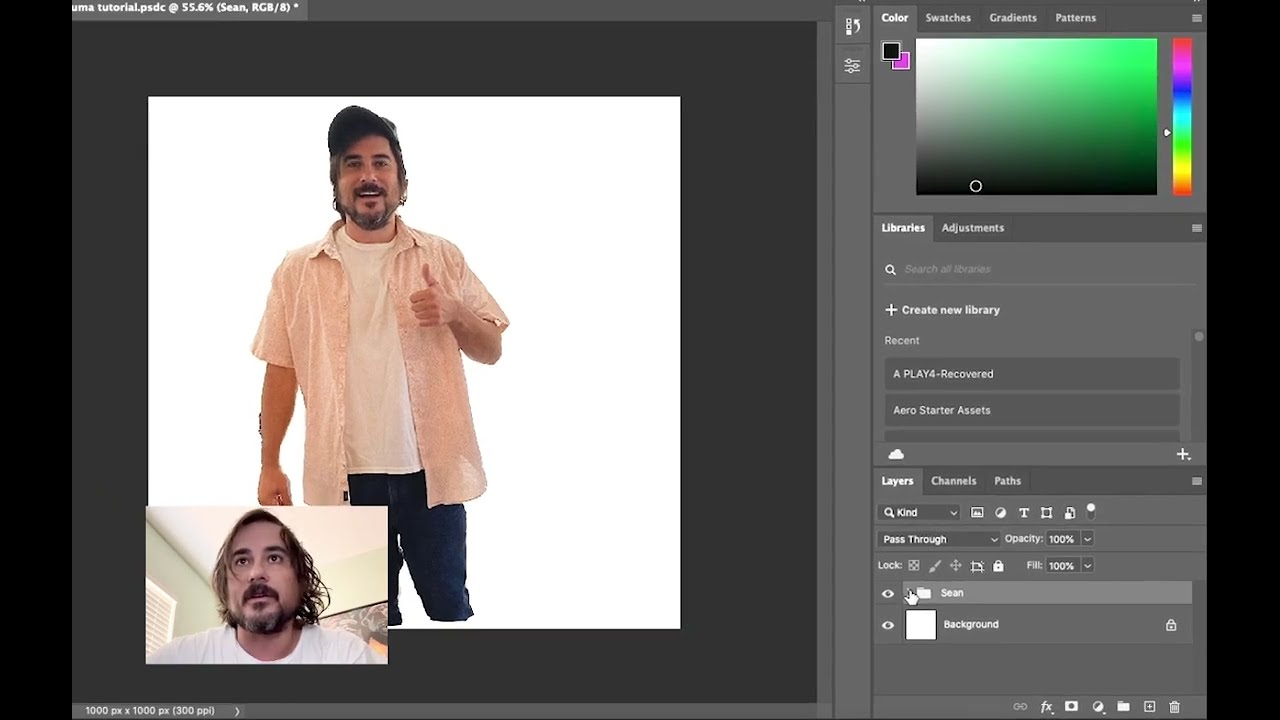
Task: Click the foreground color swatch
Action: click(890, 51)
